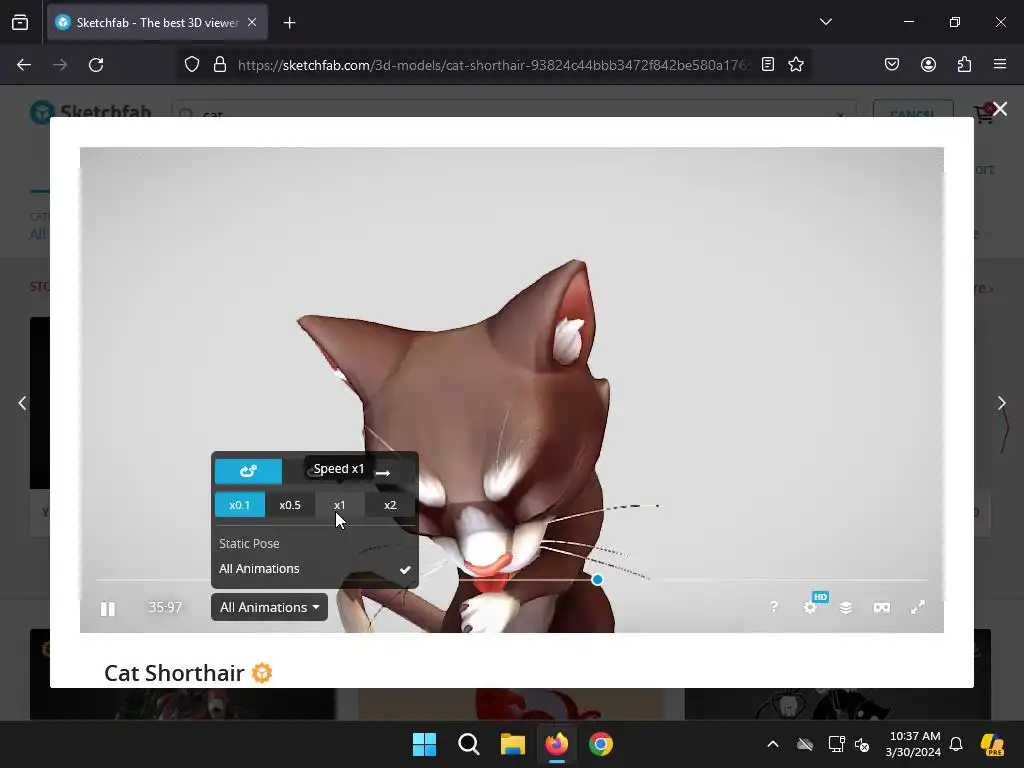The width and height of the screenshot is (1024, 768).
Task: Go to previous model with left arrow
Action: coord(22,403)
